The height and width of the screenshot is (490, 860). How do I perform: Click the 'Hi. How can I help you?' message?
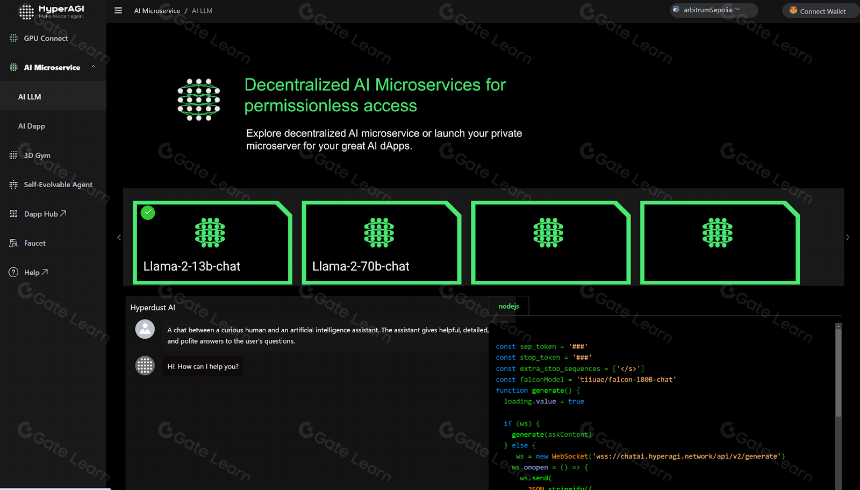click(203, 366)
